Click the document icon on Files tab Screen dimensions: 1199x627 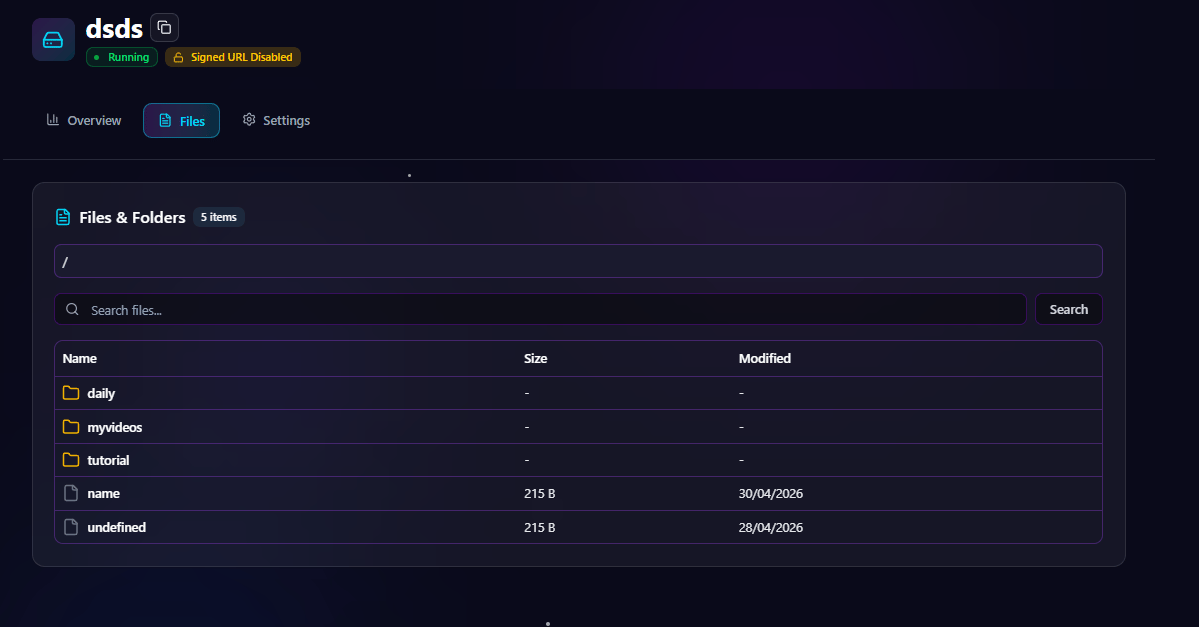tap(165, 120)
